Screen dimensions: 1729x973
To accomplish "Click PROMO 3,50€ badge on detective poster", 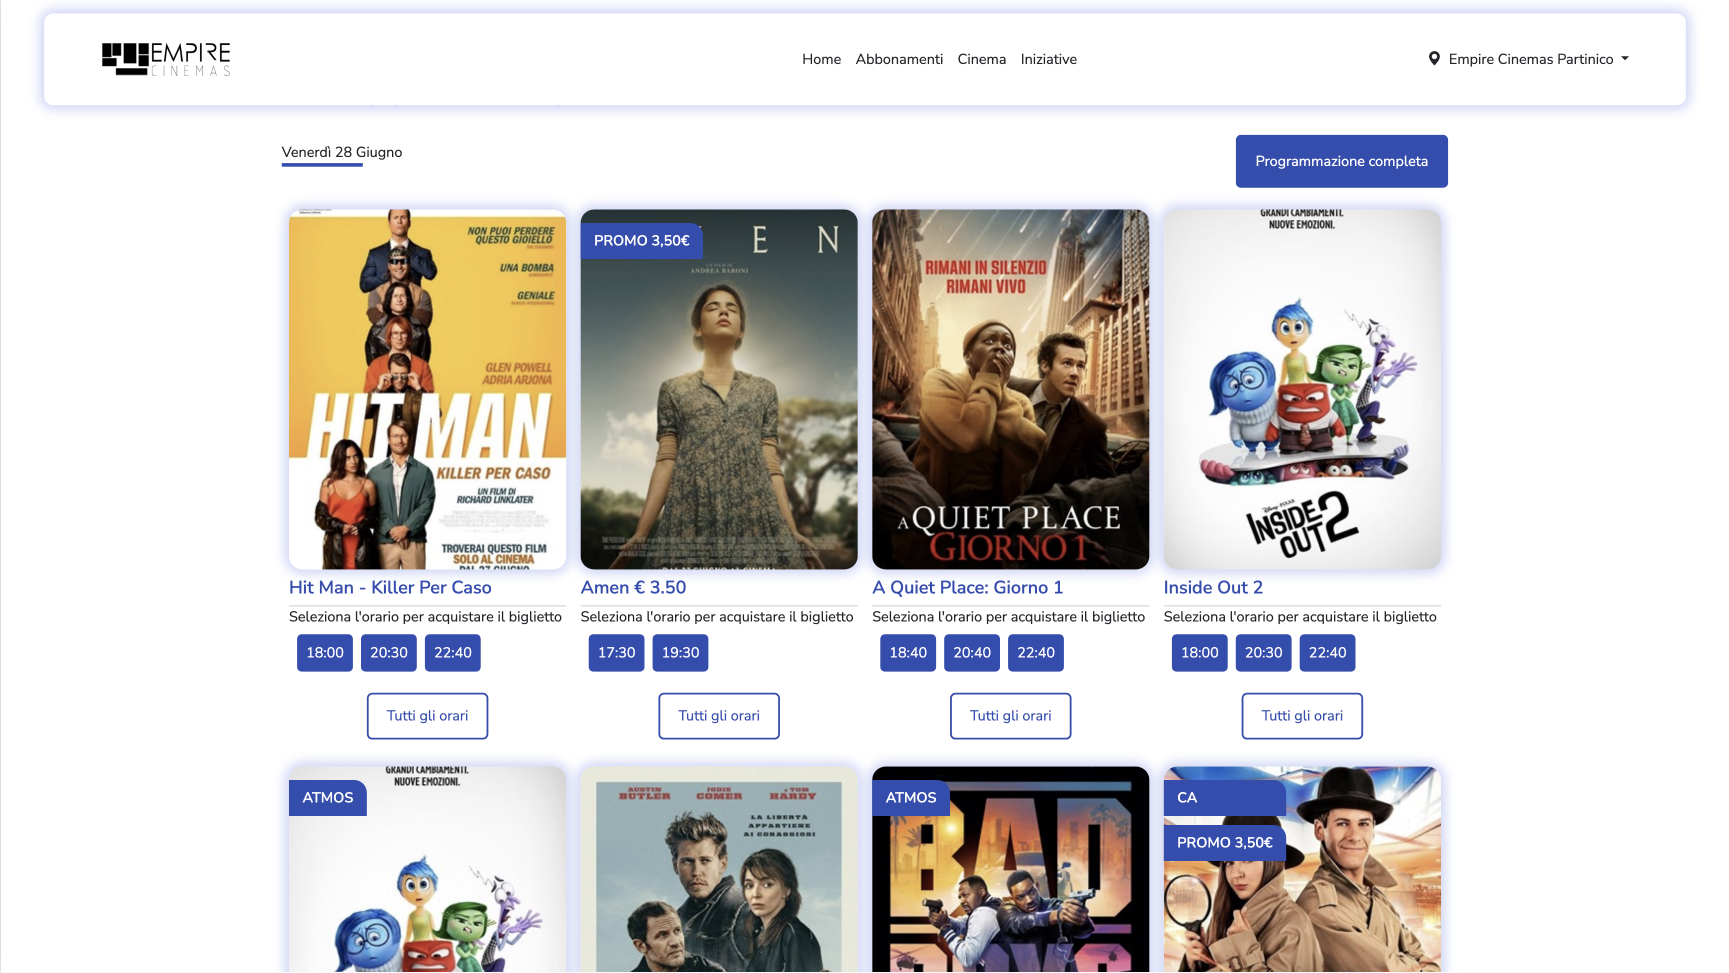I will point(1225,843).
